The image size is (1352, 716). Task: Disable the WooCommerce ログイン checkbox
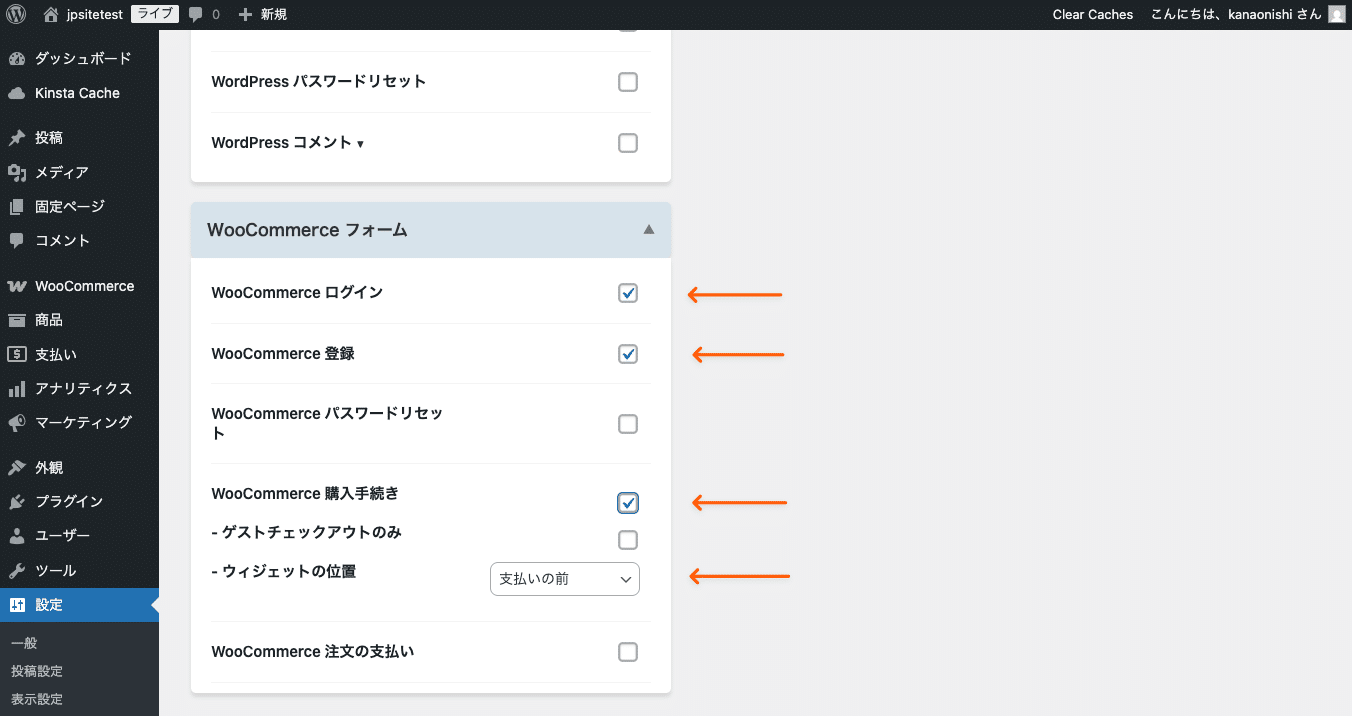[628, 293]
